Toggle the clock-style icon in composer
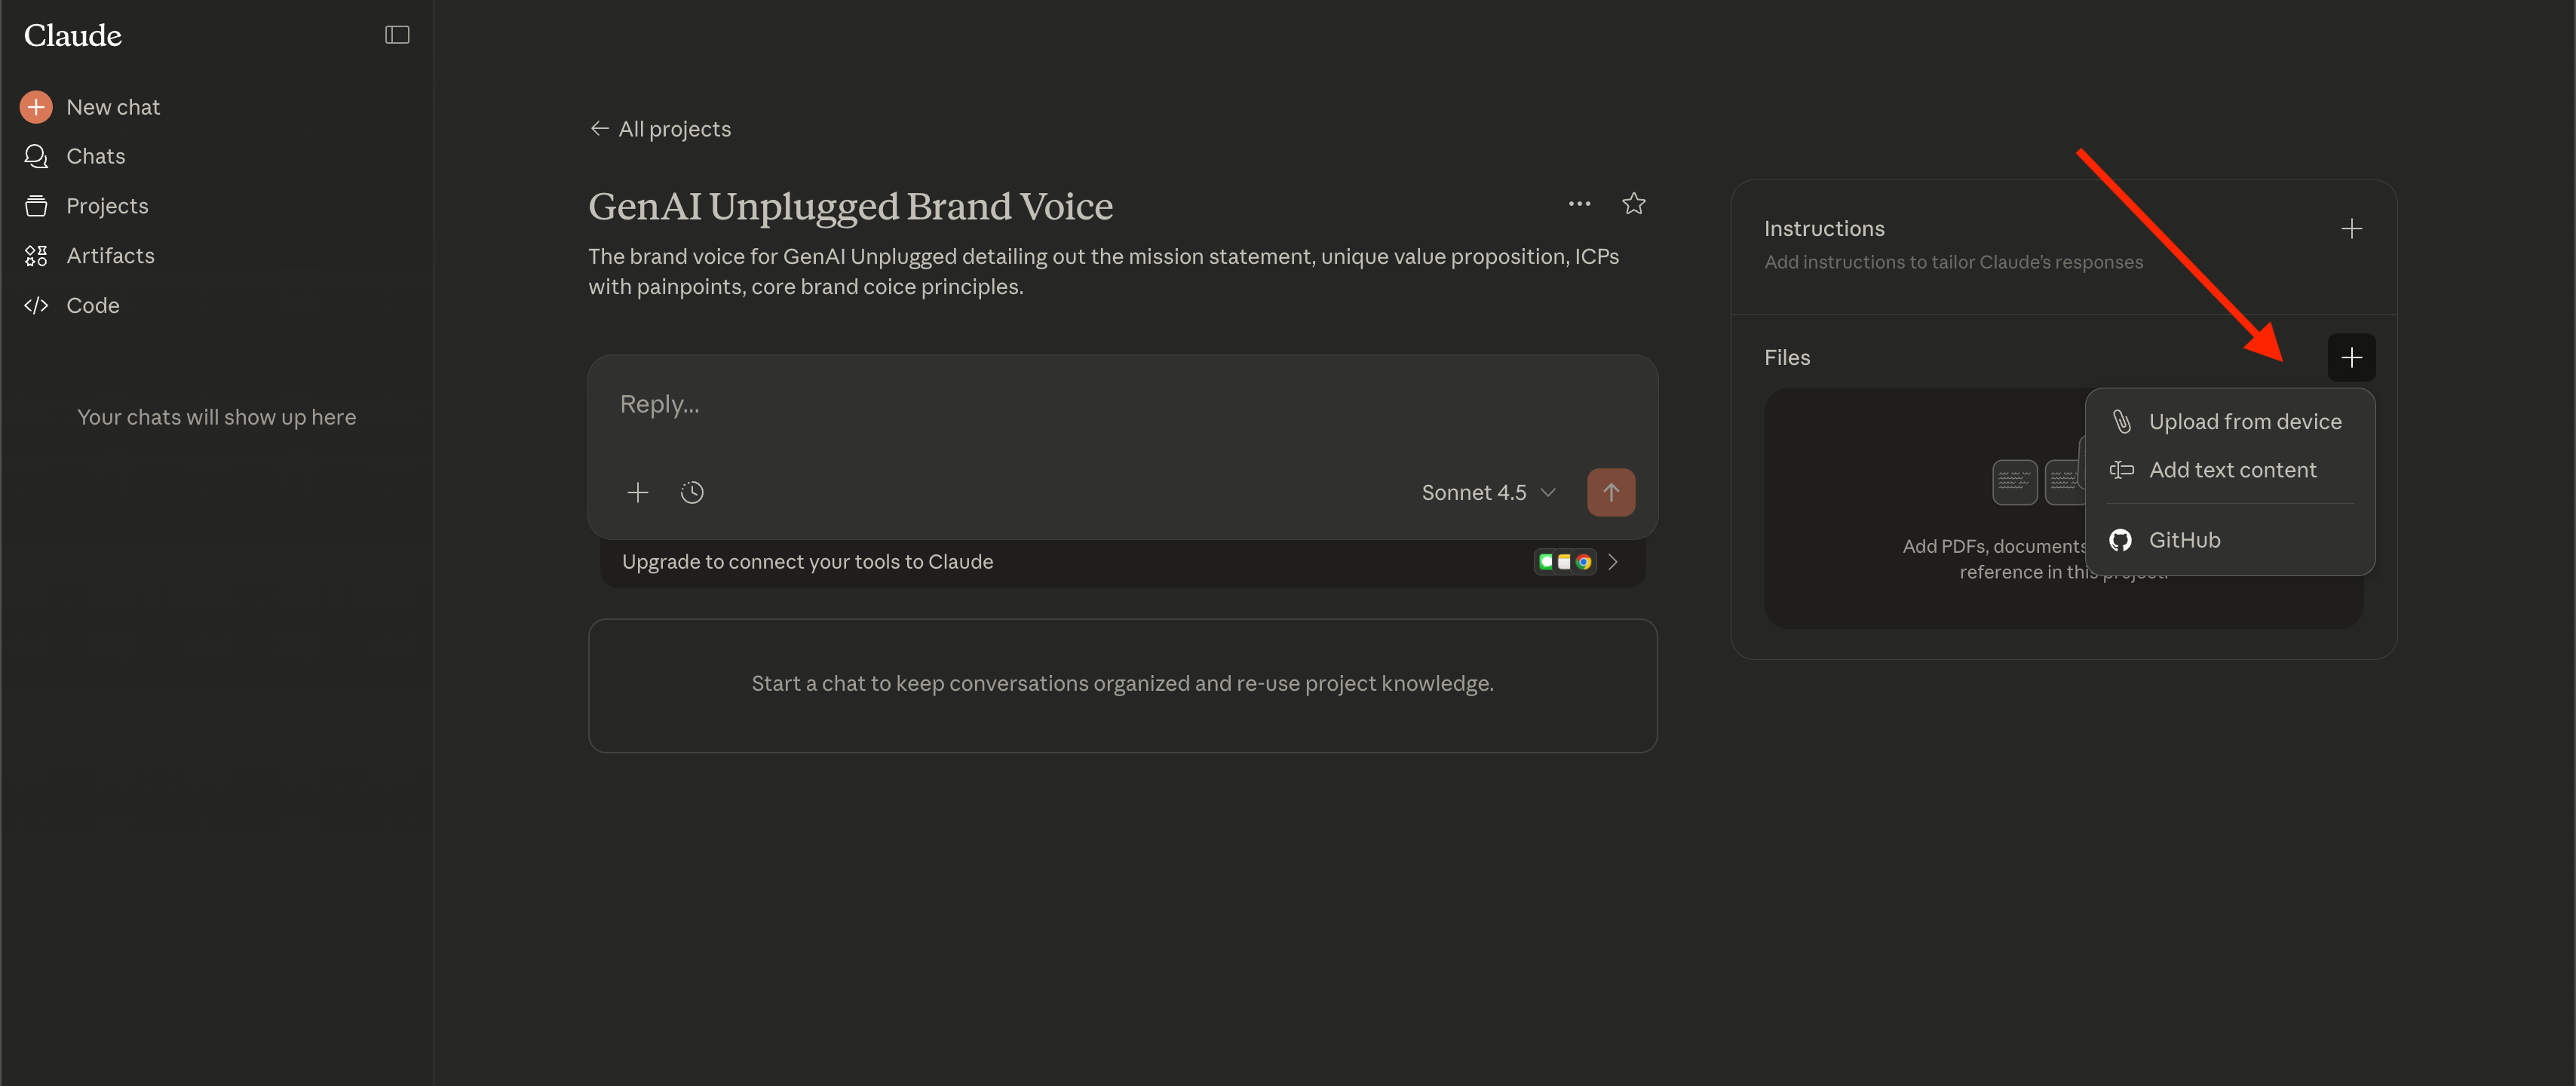The height and width of the screenshot is (1086, 2576). point(692,493)
